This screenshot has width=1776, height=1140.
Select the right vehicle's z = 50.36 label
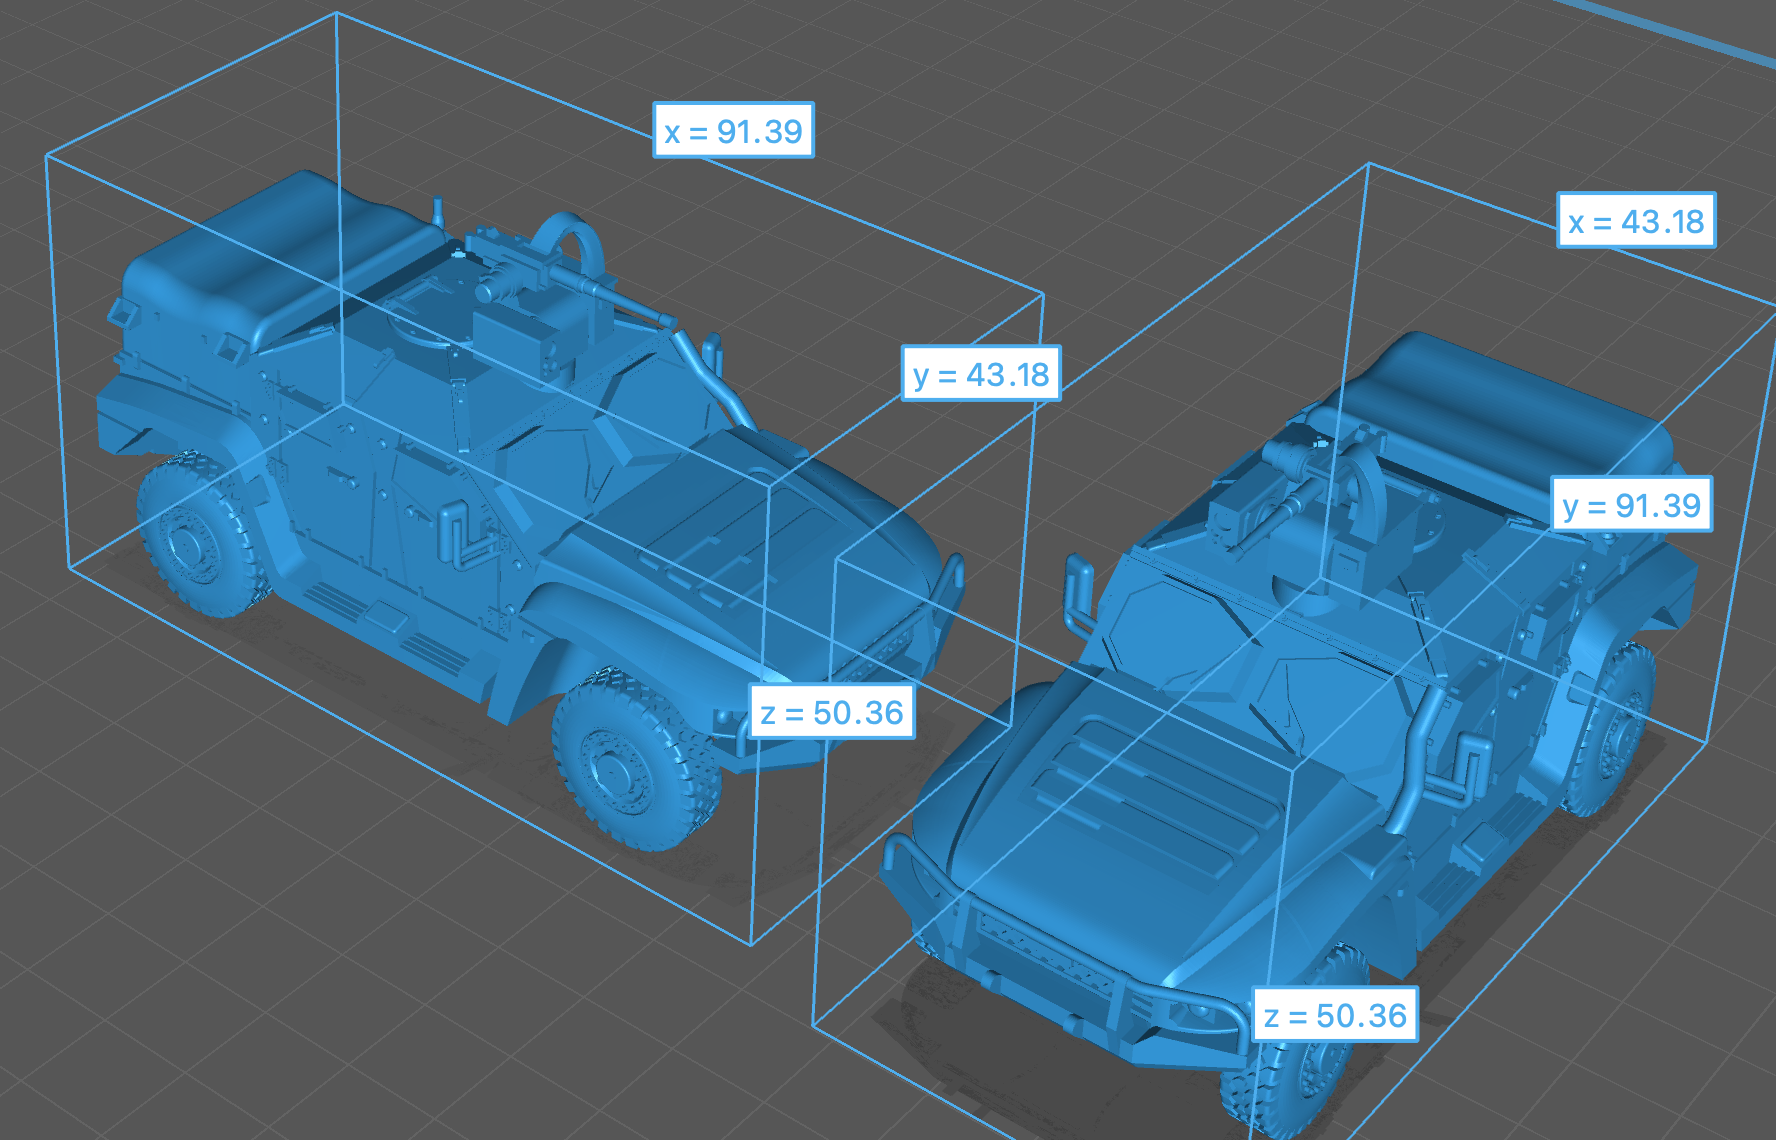(x=1335, y=1015)
